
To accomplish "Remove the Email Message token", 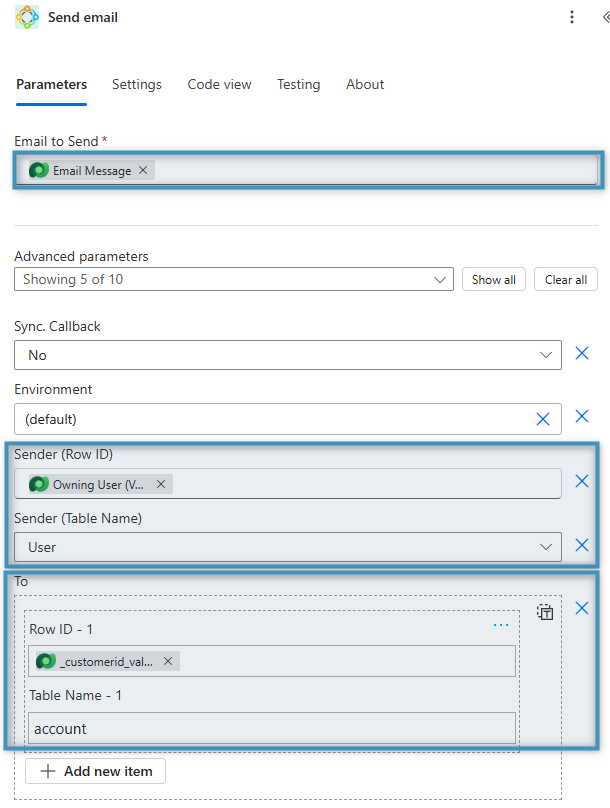I will pyautogui.click(x=143, y=170).
